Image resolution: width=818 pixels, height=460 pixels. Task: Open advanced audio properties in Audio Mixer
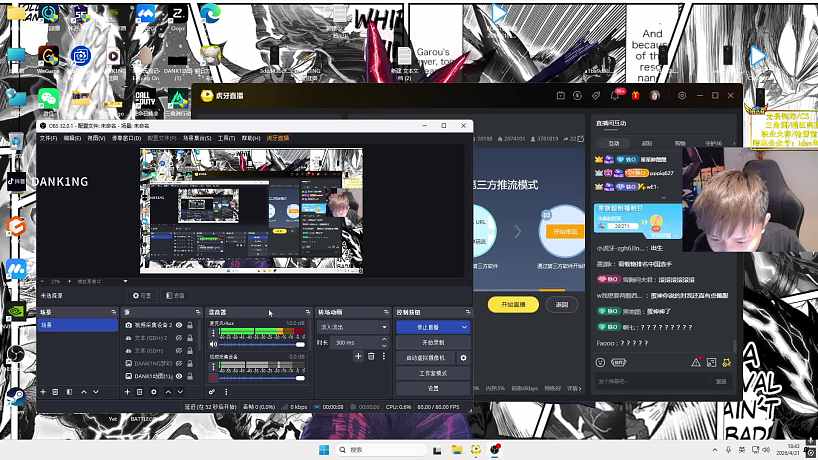click(x=212, y=392)
